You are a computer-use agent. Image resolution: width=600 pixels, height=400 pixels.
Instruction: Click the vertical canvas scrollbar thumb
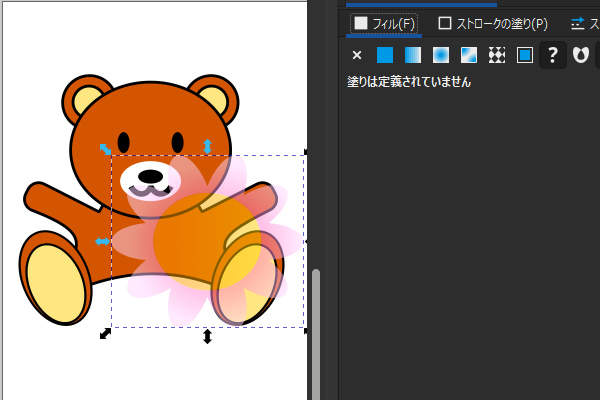pos(316,334)
